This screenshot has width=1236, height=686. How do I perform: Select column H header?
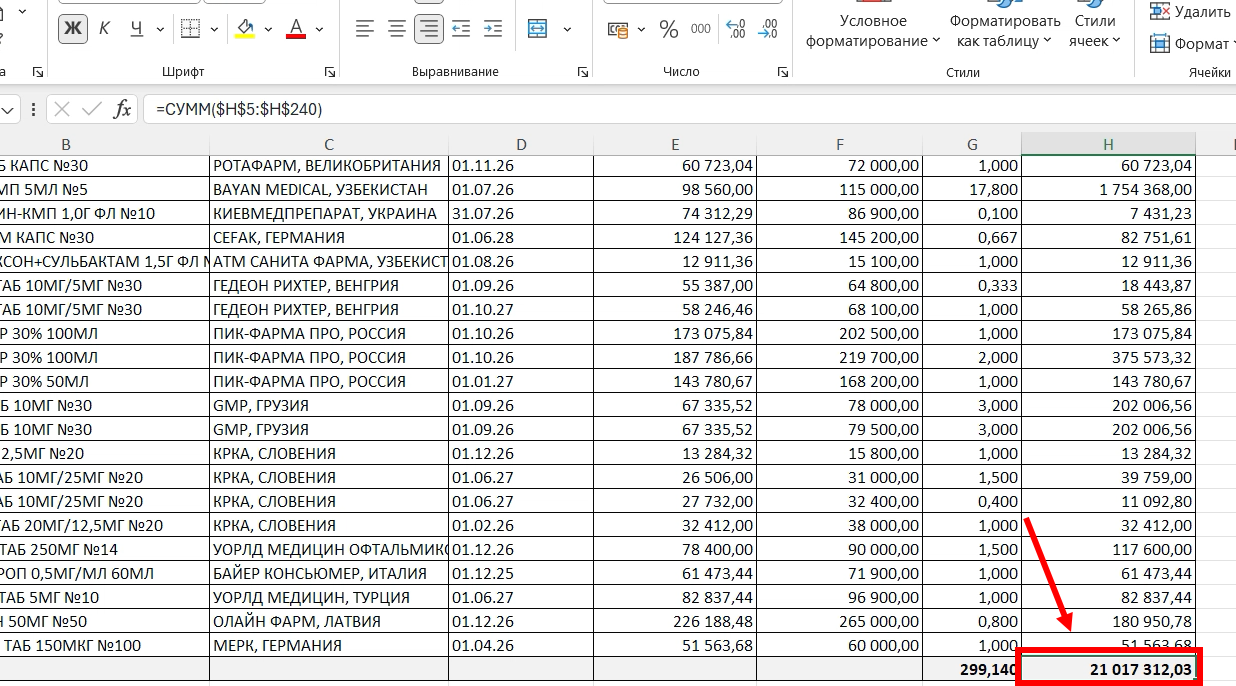point(1108,144)
